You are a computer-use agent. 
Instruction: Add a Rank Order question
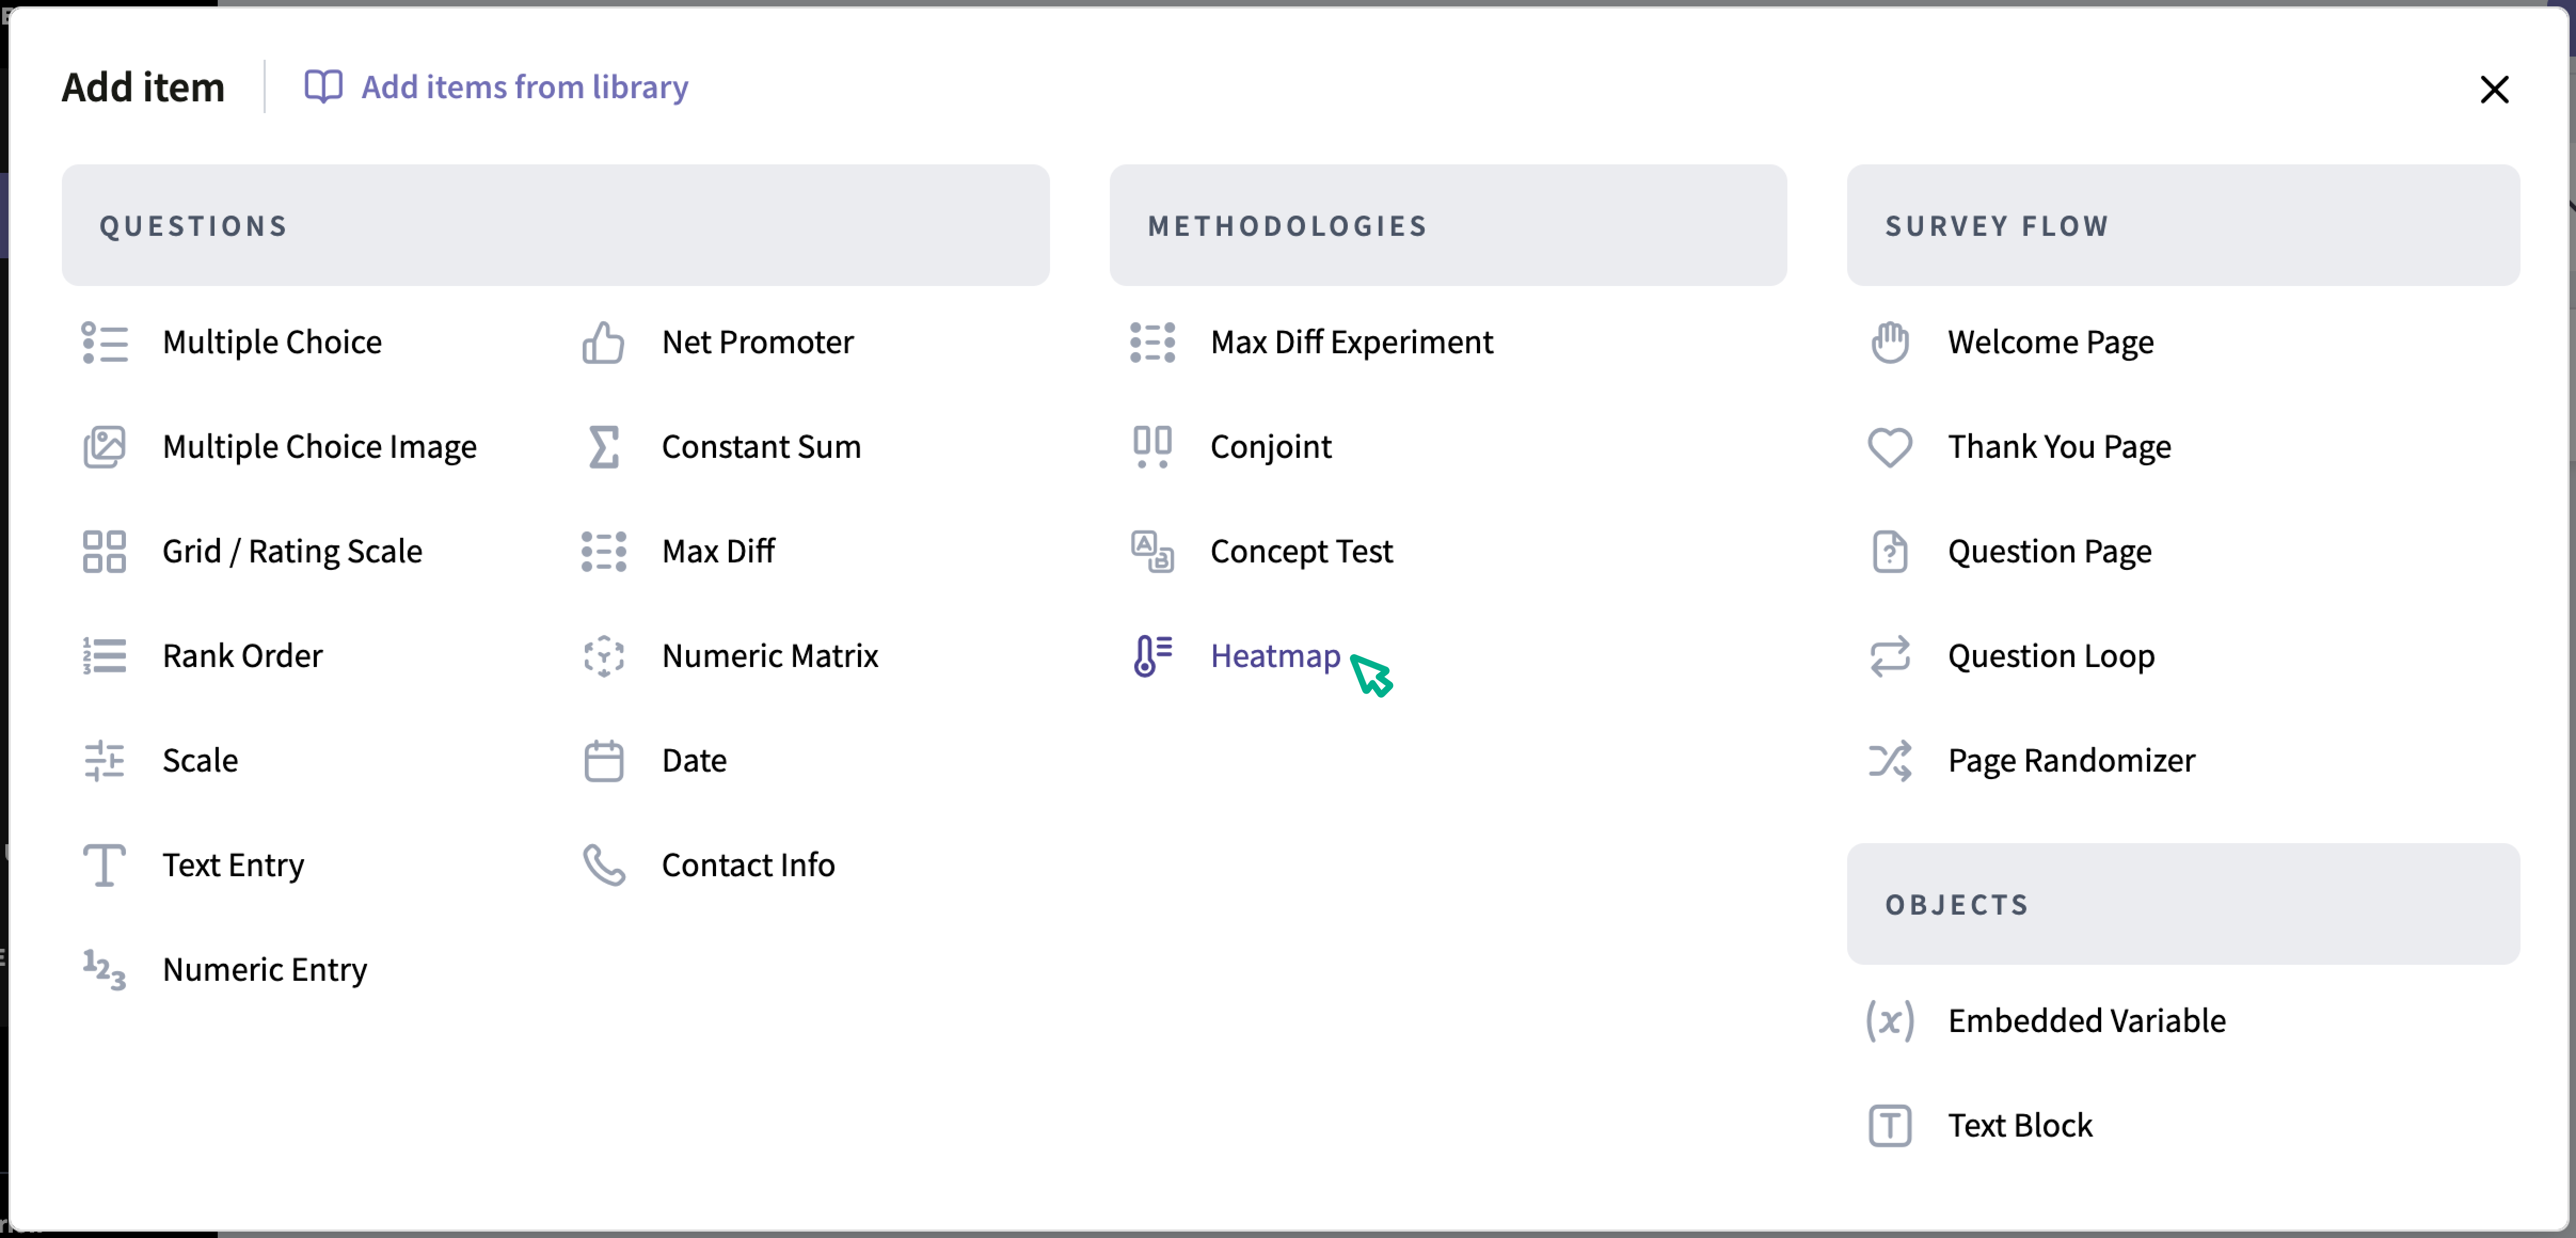pyautogui.click(x=242, y=656)
